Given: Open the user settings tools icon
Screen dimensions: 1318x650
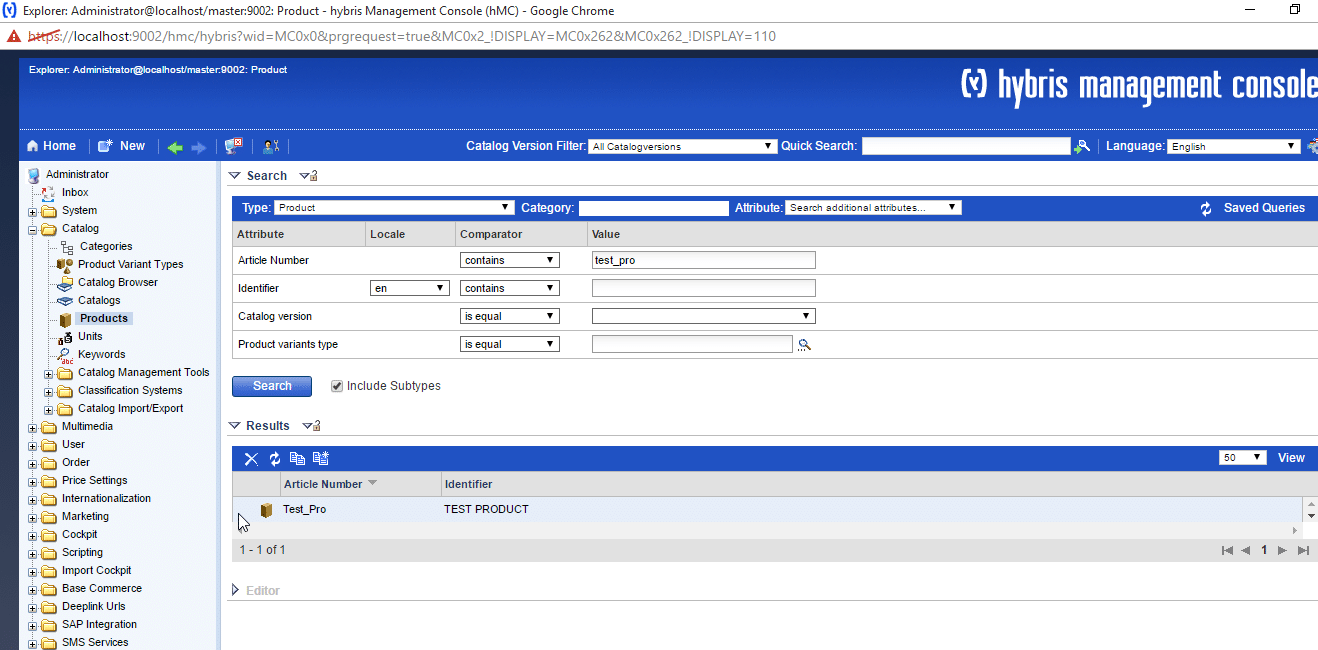Looking at the screenshot, I should coord(271,147).
